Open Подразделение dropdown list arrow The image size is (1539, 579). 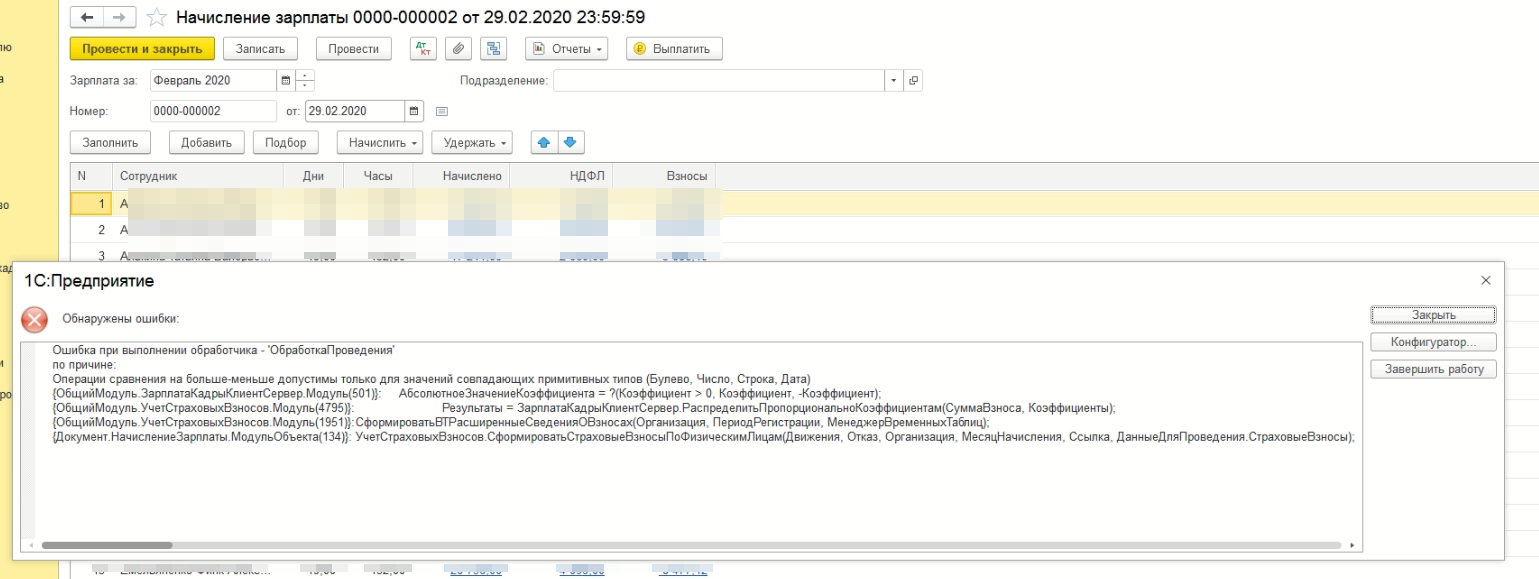(x=892, y=81)
